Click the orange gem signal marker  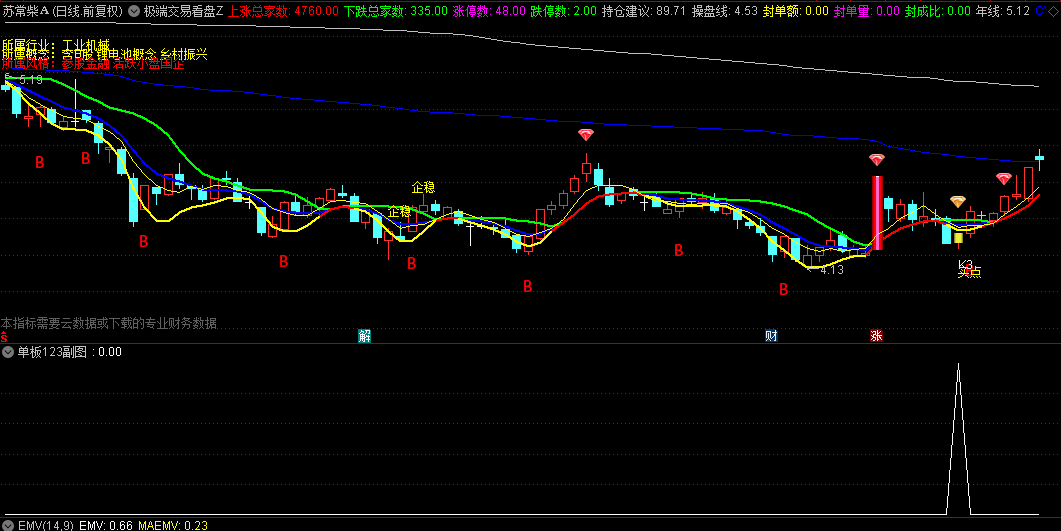tap(957, 202)
